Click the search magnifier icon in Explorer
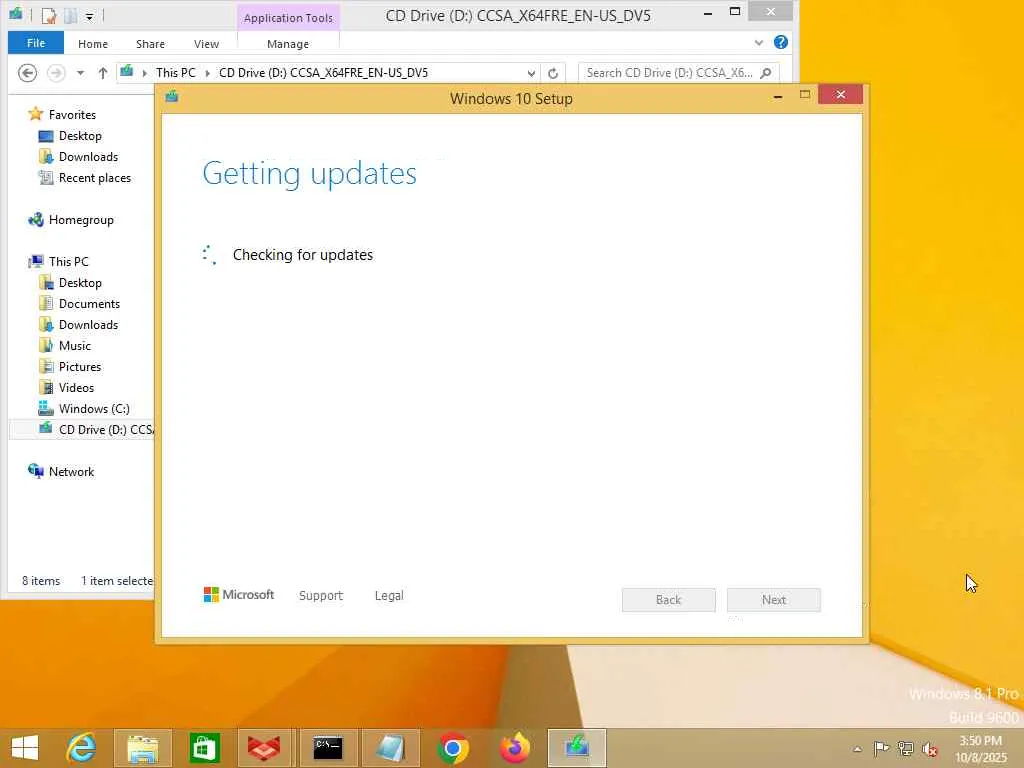Viewport: 1024px width, 768px height. click(766, 72)
